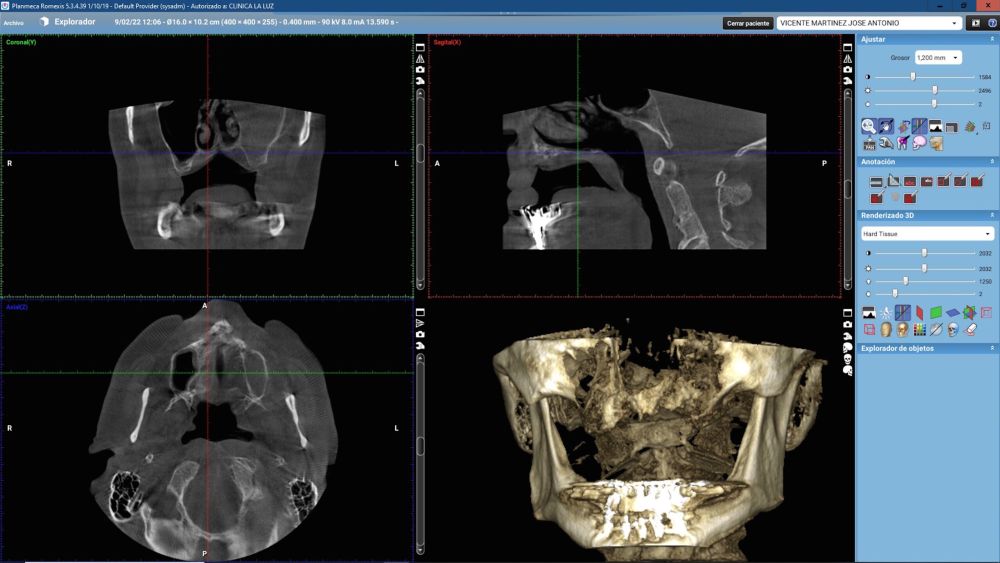Click the skull icon in Renderizado 3D

coord(952,329)
